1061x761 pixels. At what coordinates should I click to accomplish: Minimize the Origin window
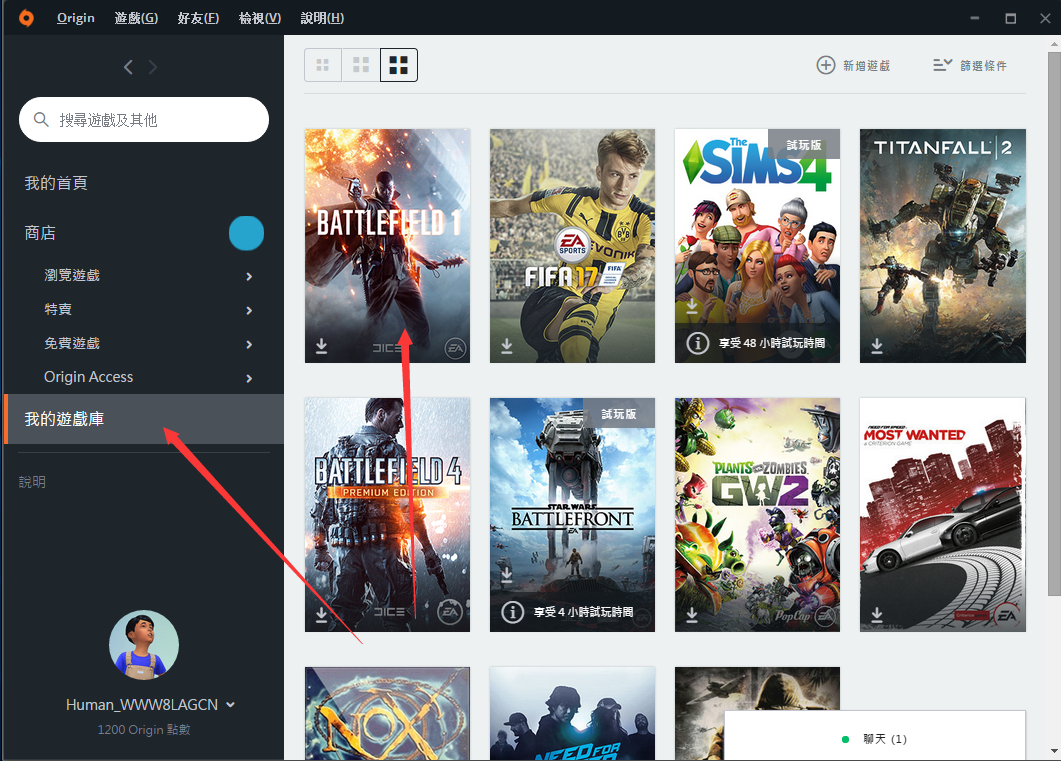coord(975,18)
